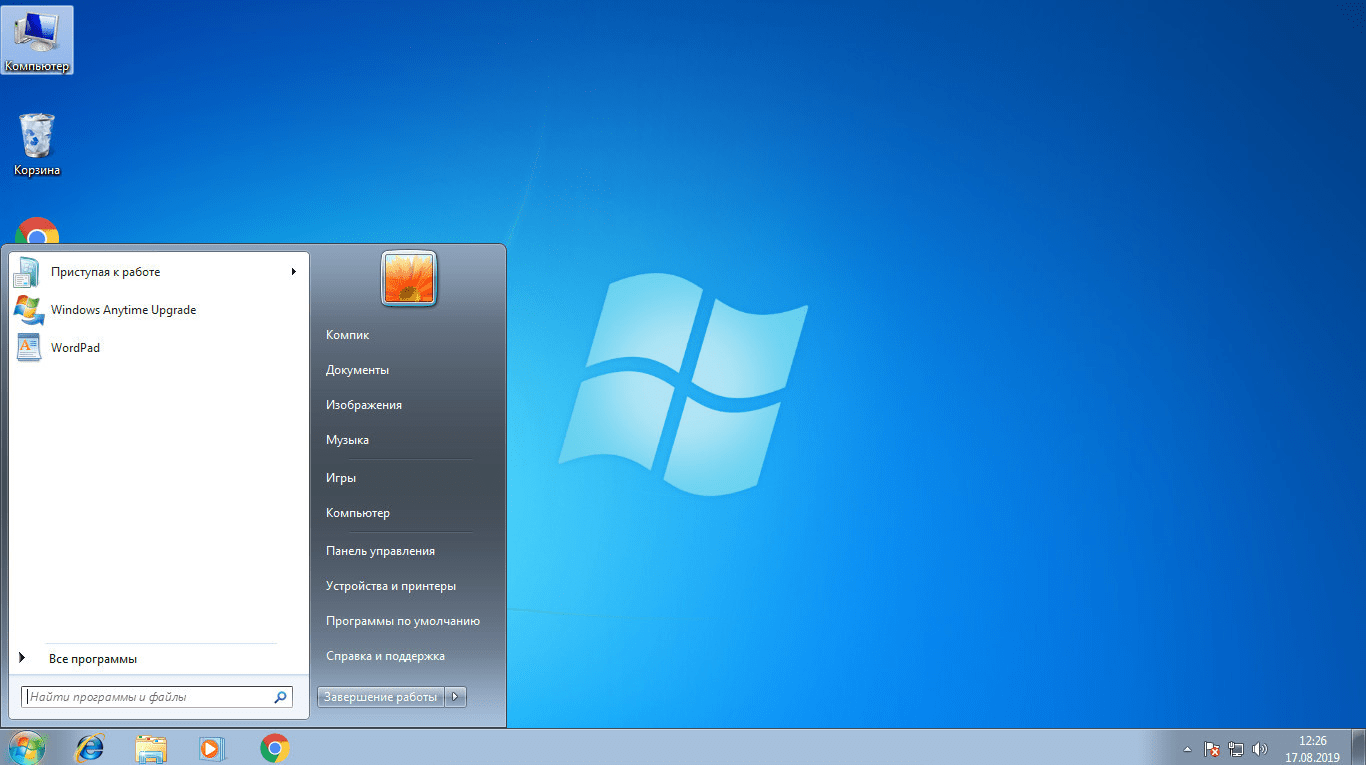Viewport: 1366px width, 765px height.
Task: Show hidden tray icons arrow
Action: click(x=1187, y=748)
